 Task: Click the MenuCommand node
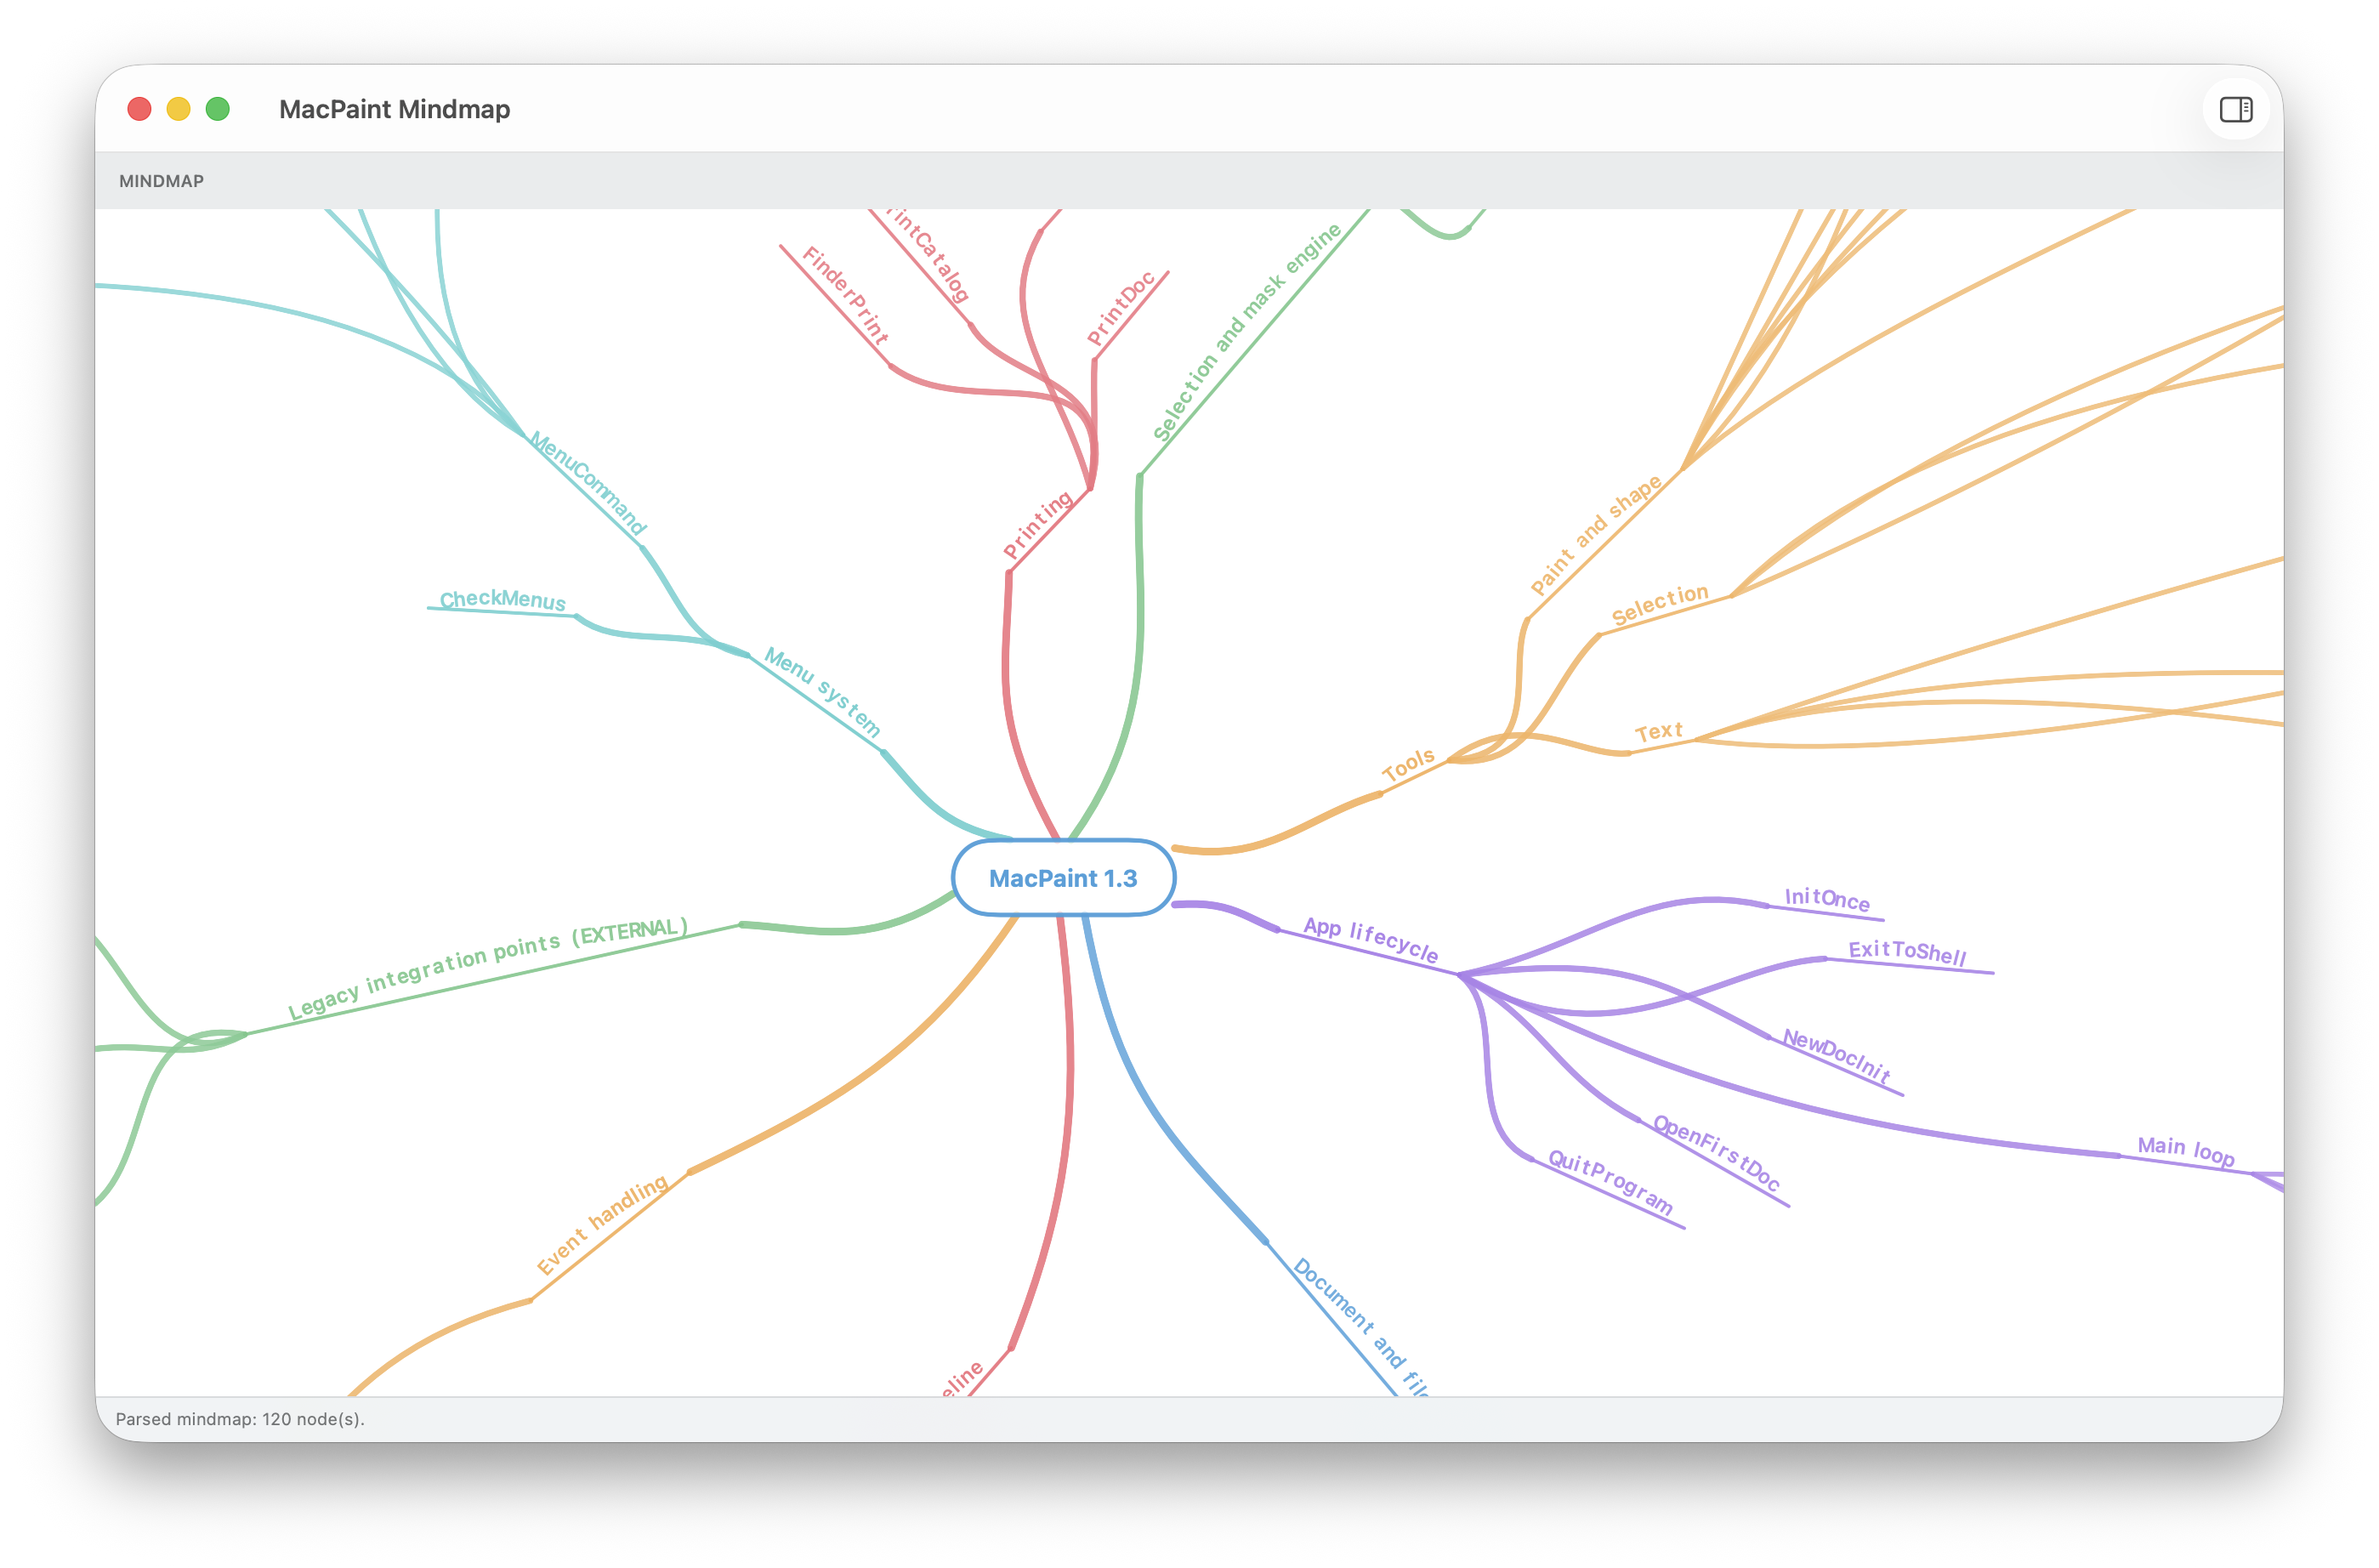[x=588, y=483]
